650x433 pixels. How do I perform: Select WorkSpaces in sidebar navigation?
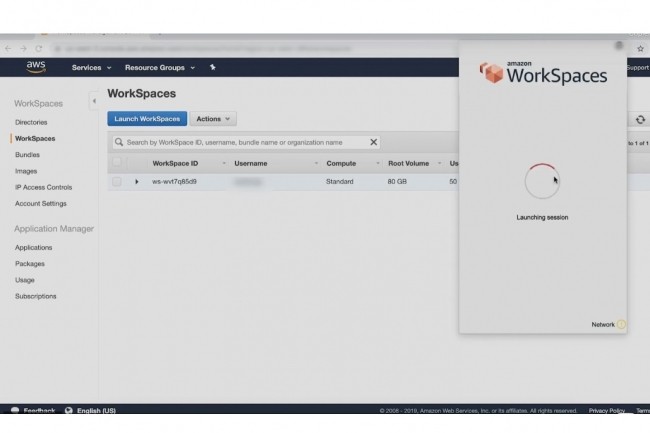tap(35, 138)
